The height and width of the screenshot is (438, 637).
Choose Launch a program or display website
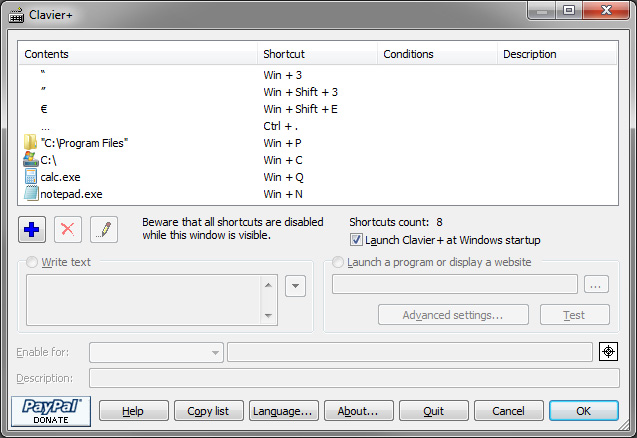click(x=339, y=262)
